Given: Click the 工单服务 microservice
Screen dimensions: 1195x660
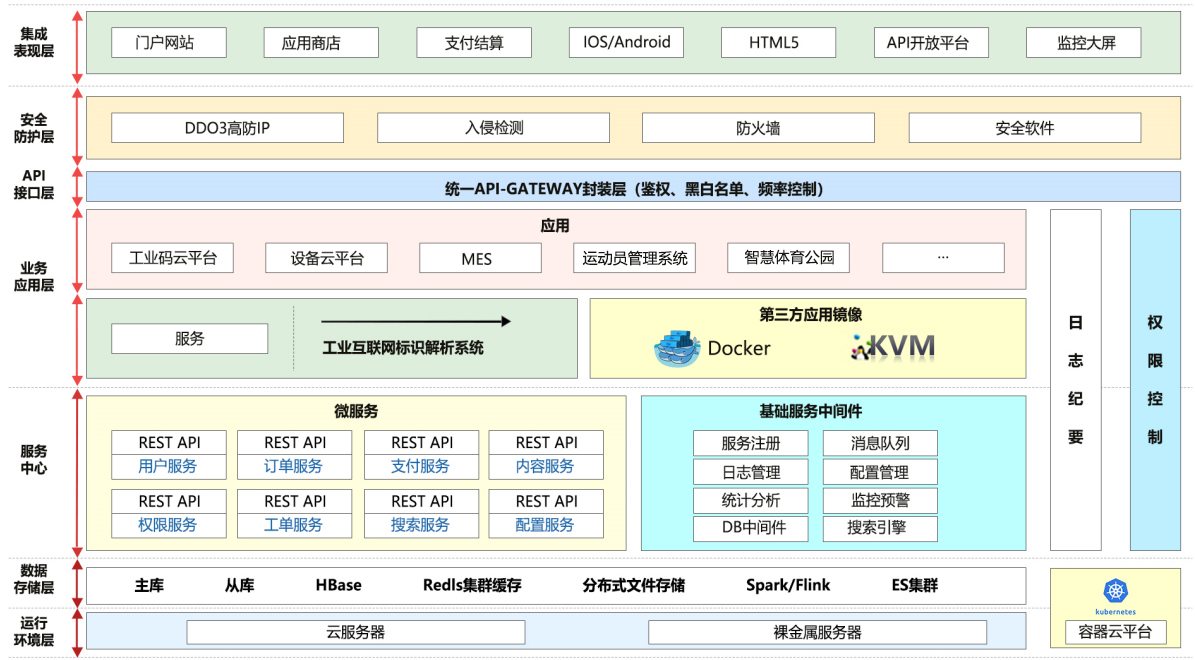Looking at the screenshot, I should click(x=294, y=525).
